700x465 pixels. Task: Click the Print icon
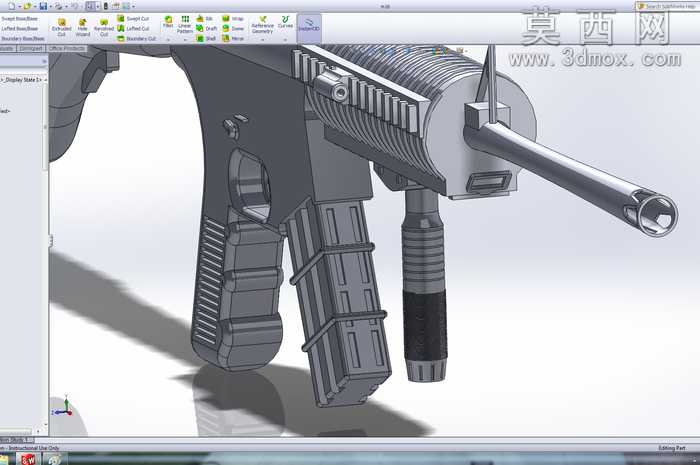(x=59, y=6)
